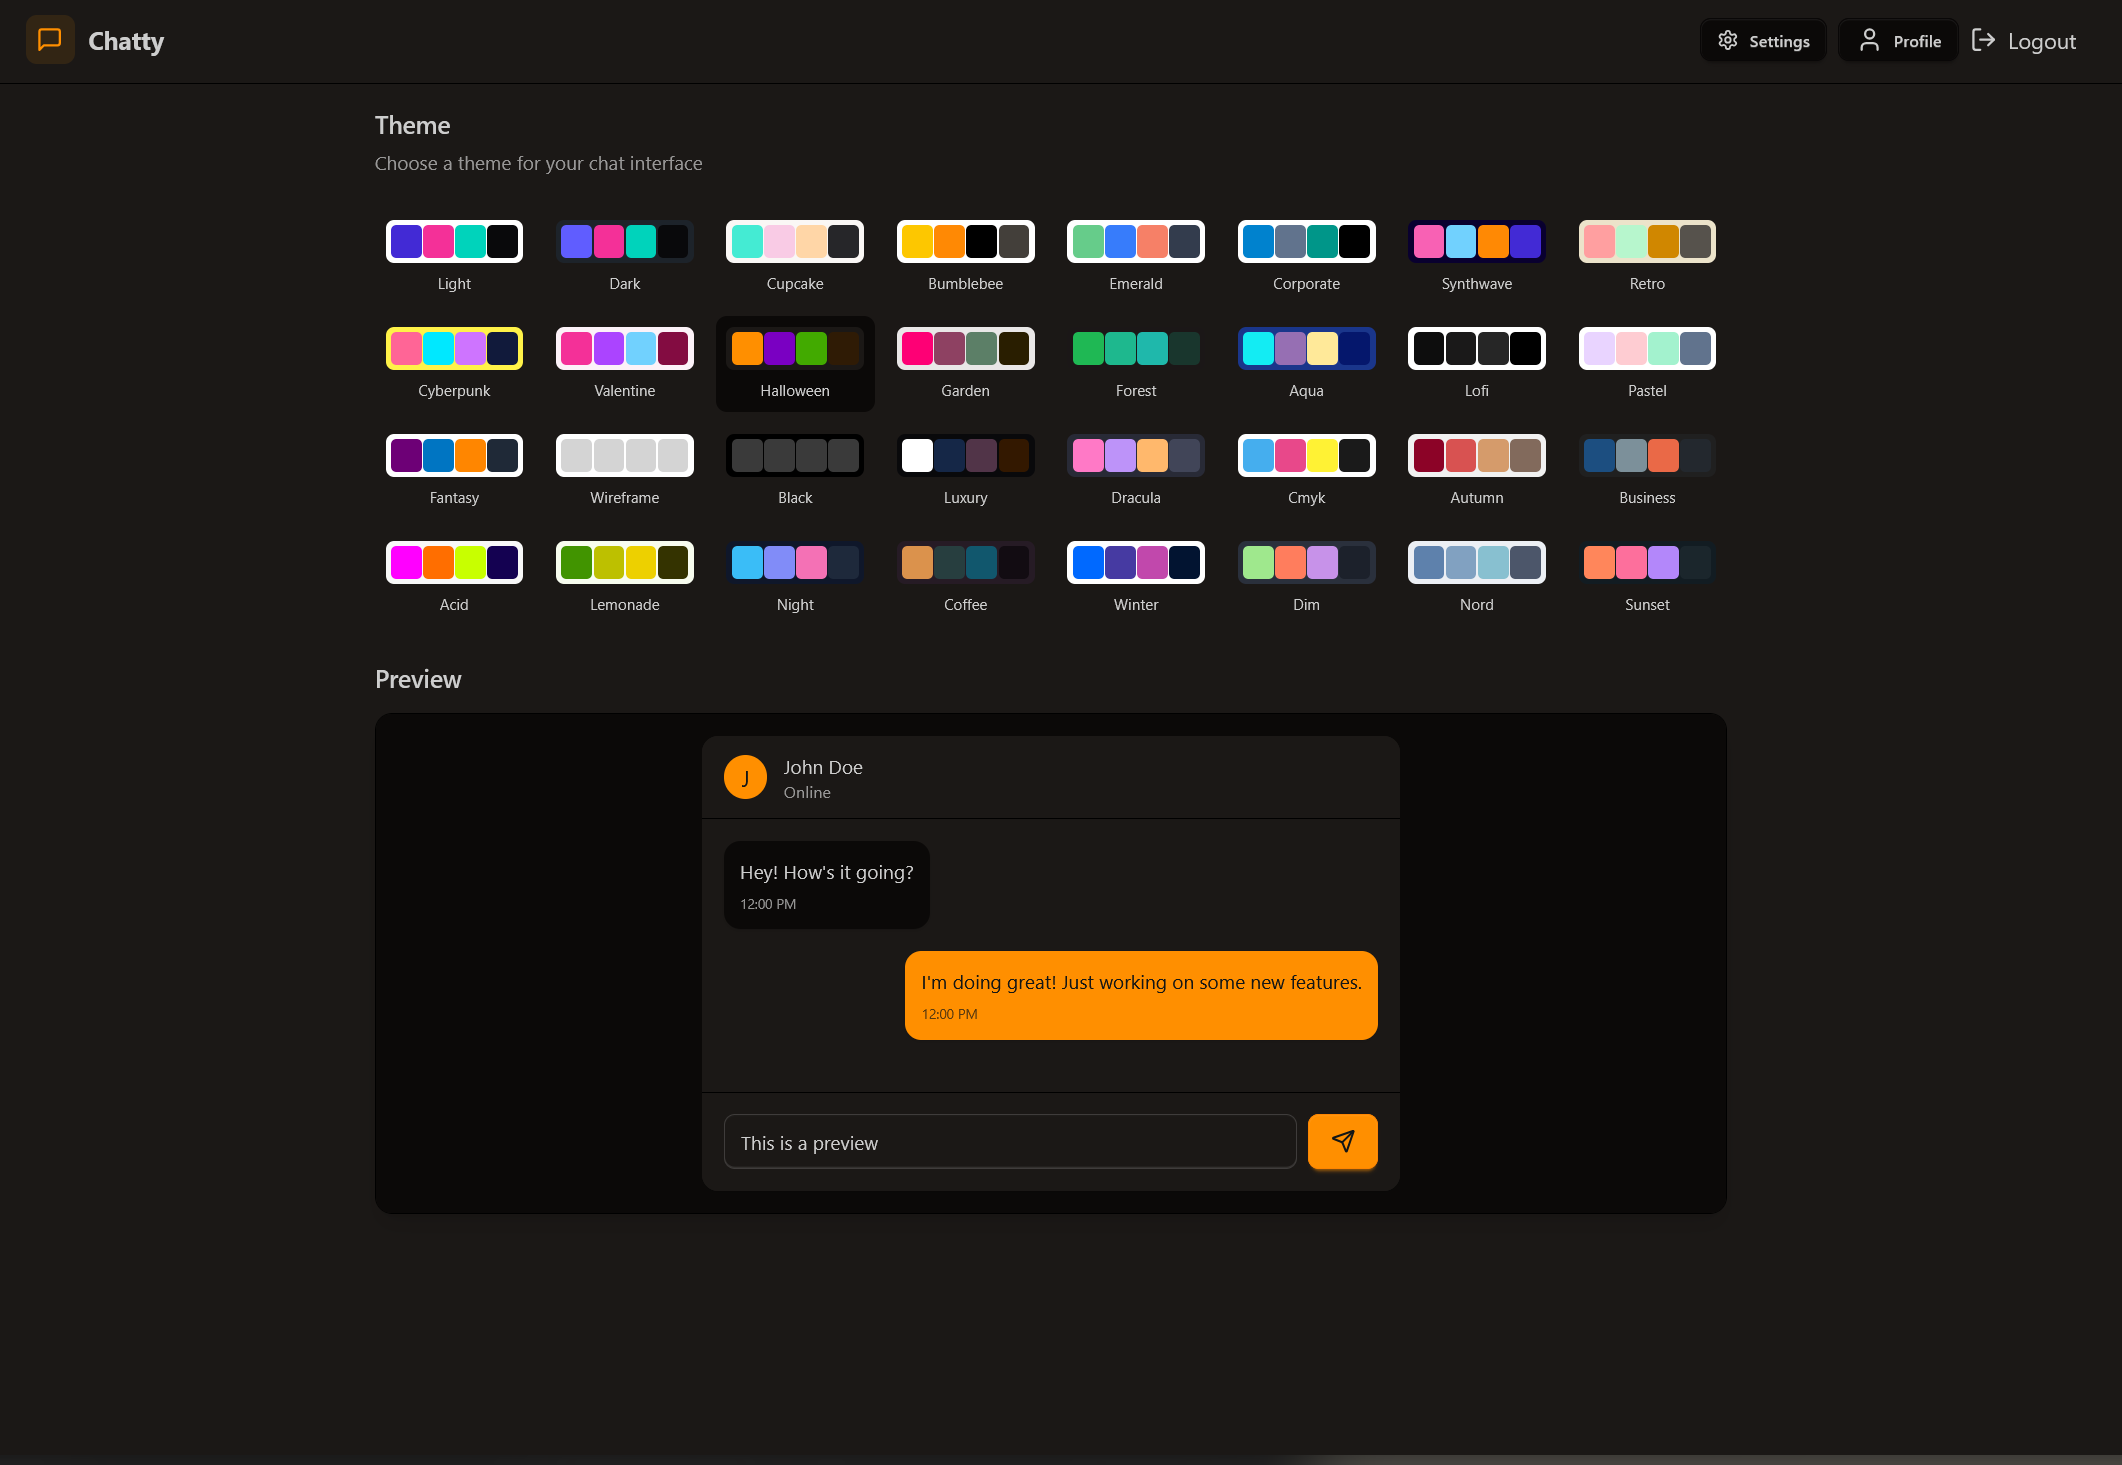The height and width of the screenshot is (1465, 2122).
Task: Choose the Bumblebee theme
Action: (x=966, y=256)
